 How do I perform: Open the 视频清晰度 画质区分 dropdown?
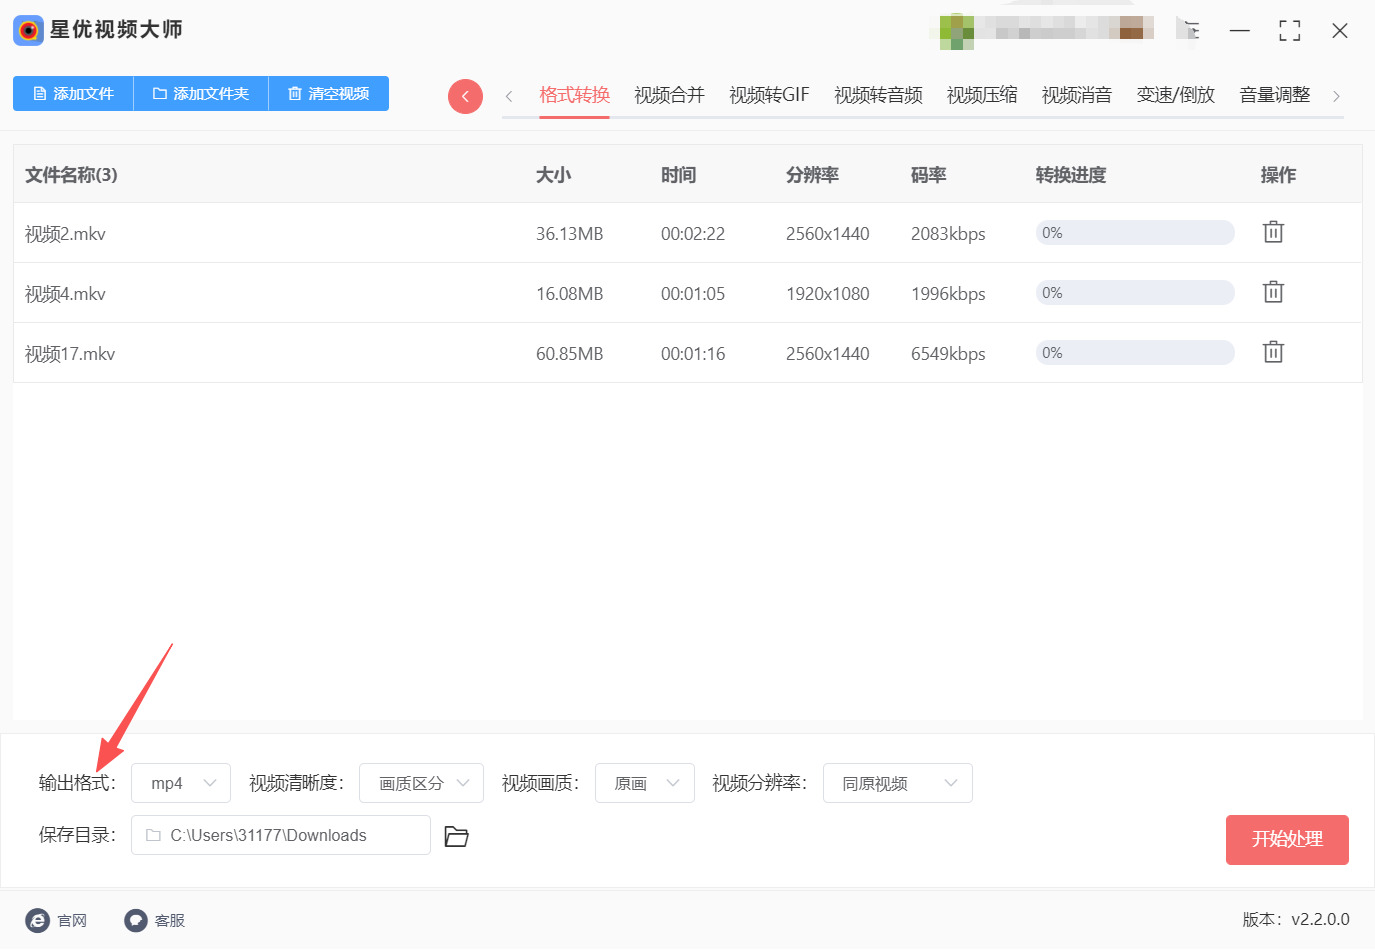(421, 783)
